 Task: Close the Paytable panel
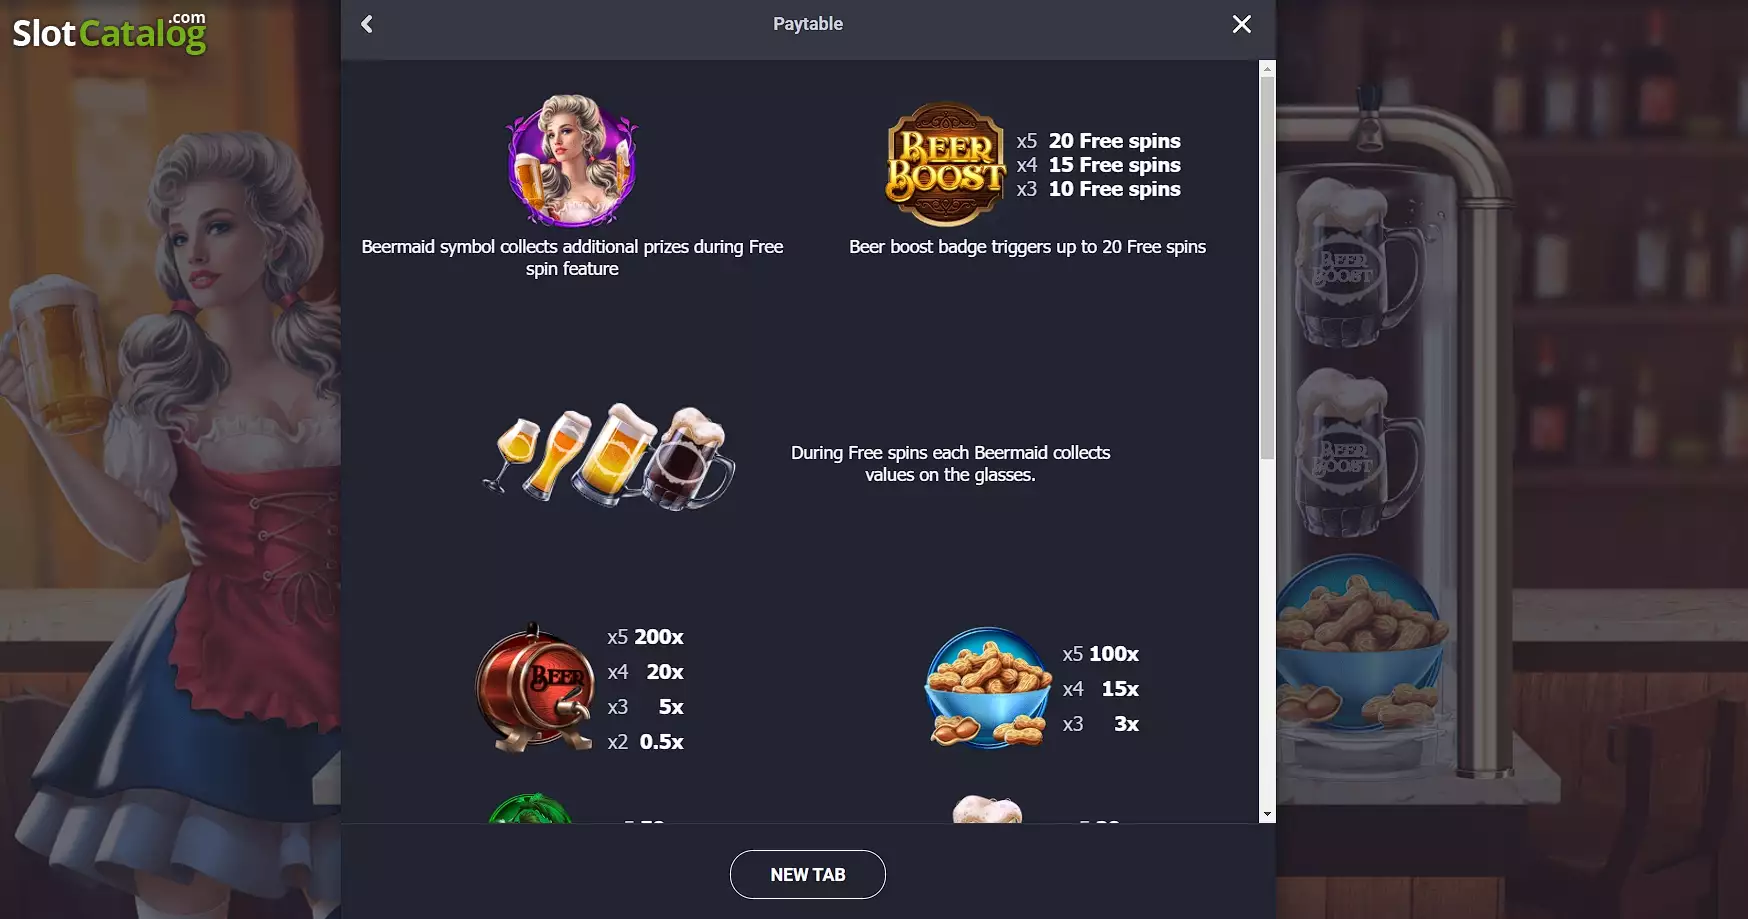point(1242,24)
